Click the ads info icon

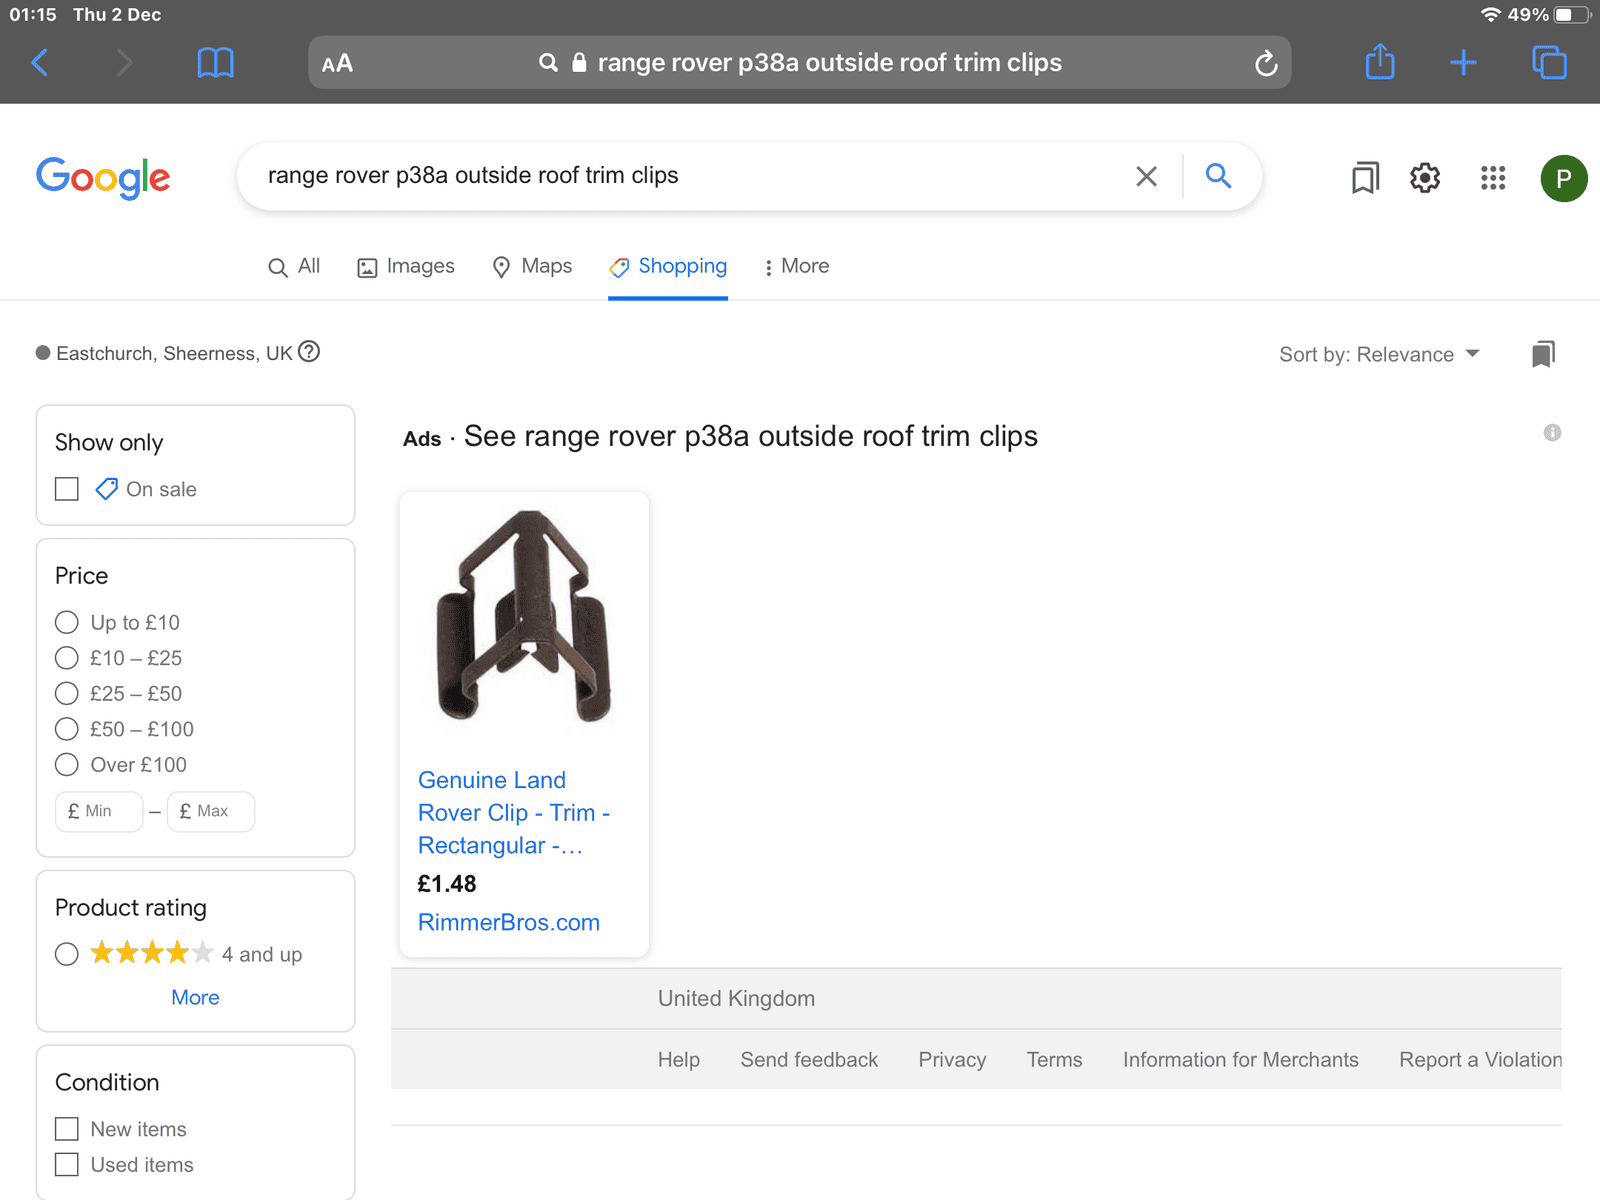(x=1552, y=433)
